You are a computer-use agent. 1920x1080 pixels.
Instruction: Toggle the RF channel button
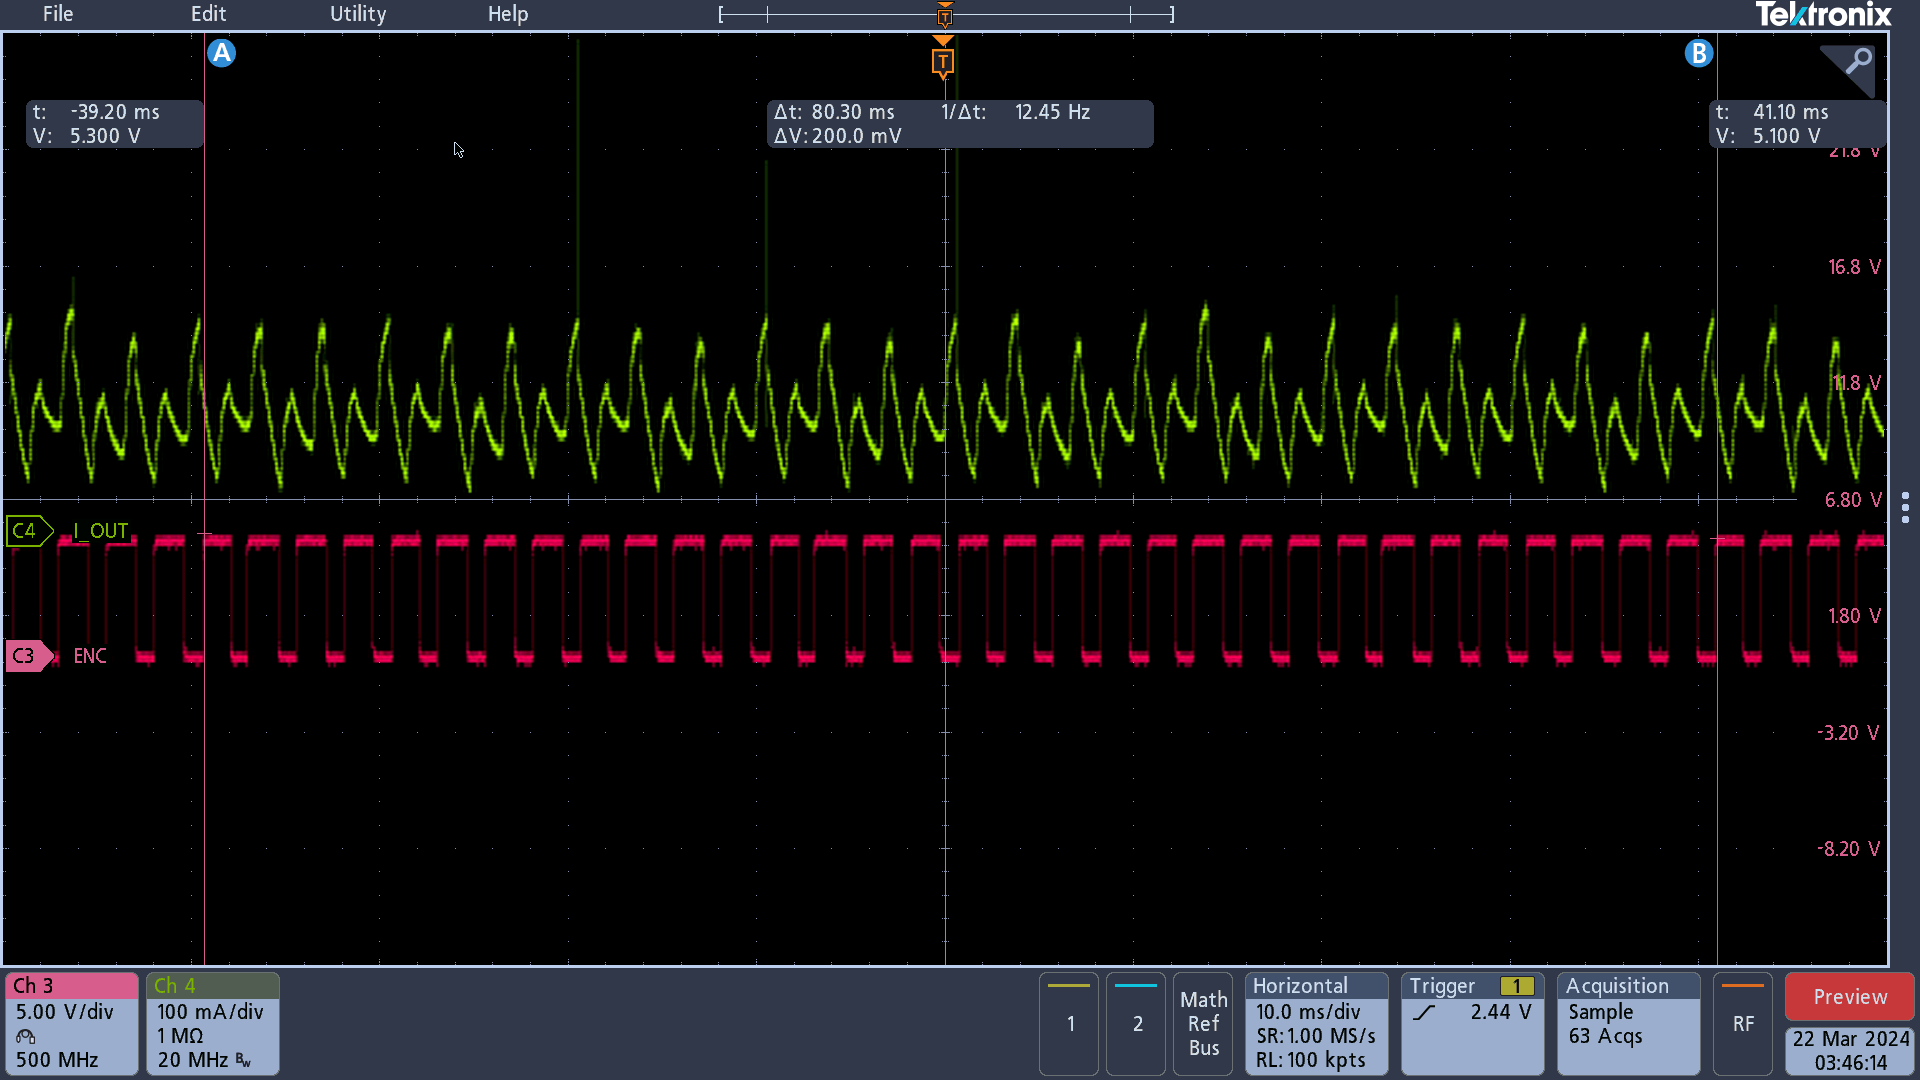(x=1742, y=1023)
